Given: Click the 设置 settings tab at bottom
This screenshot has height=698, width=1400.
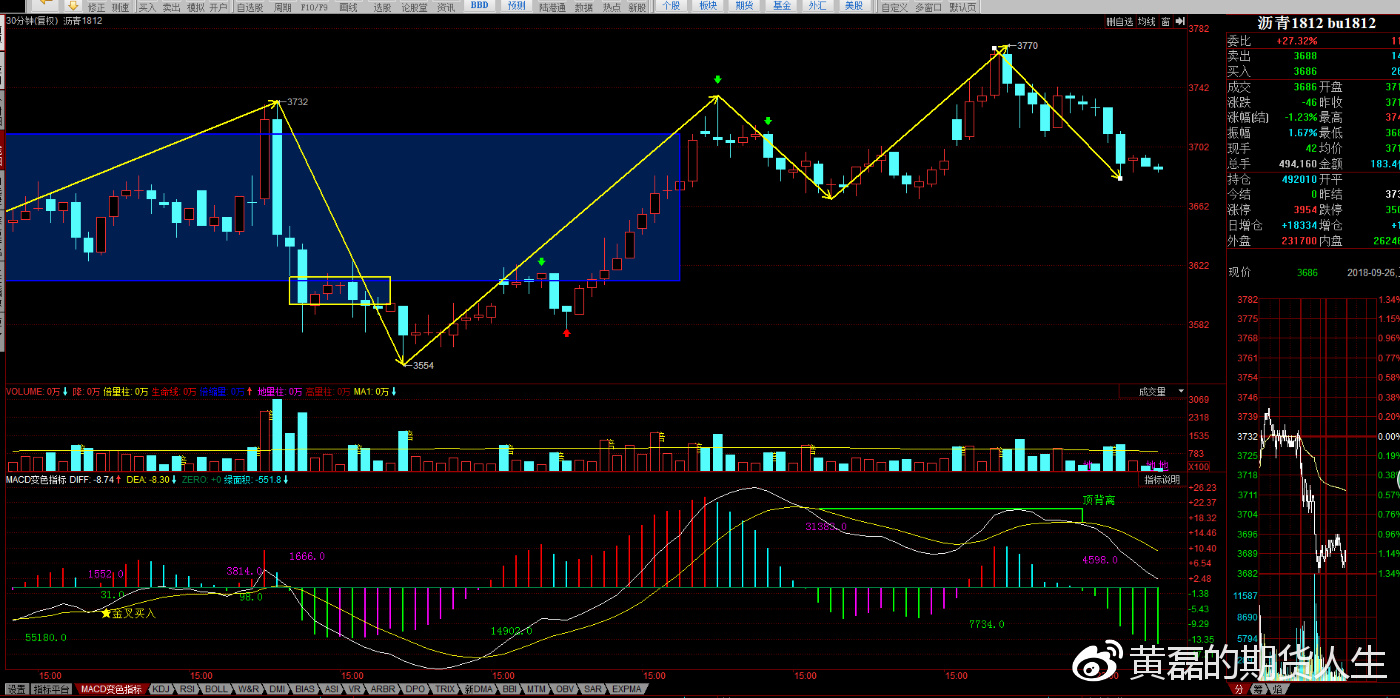Looking at the screenshot, I should [15, 689].
